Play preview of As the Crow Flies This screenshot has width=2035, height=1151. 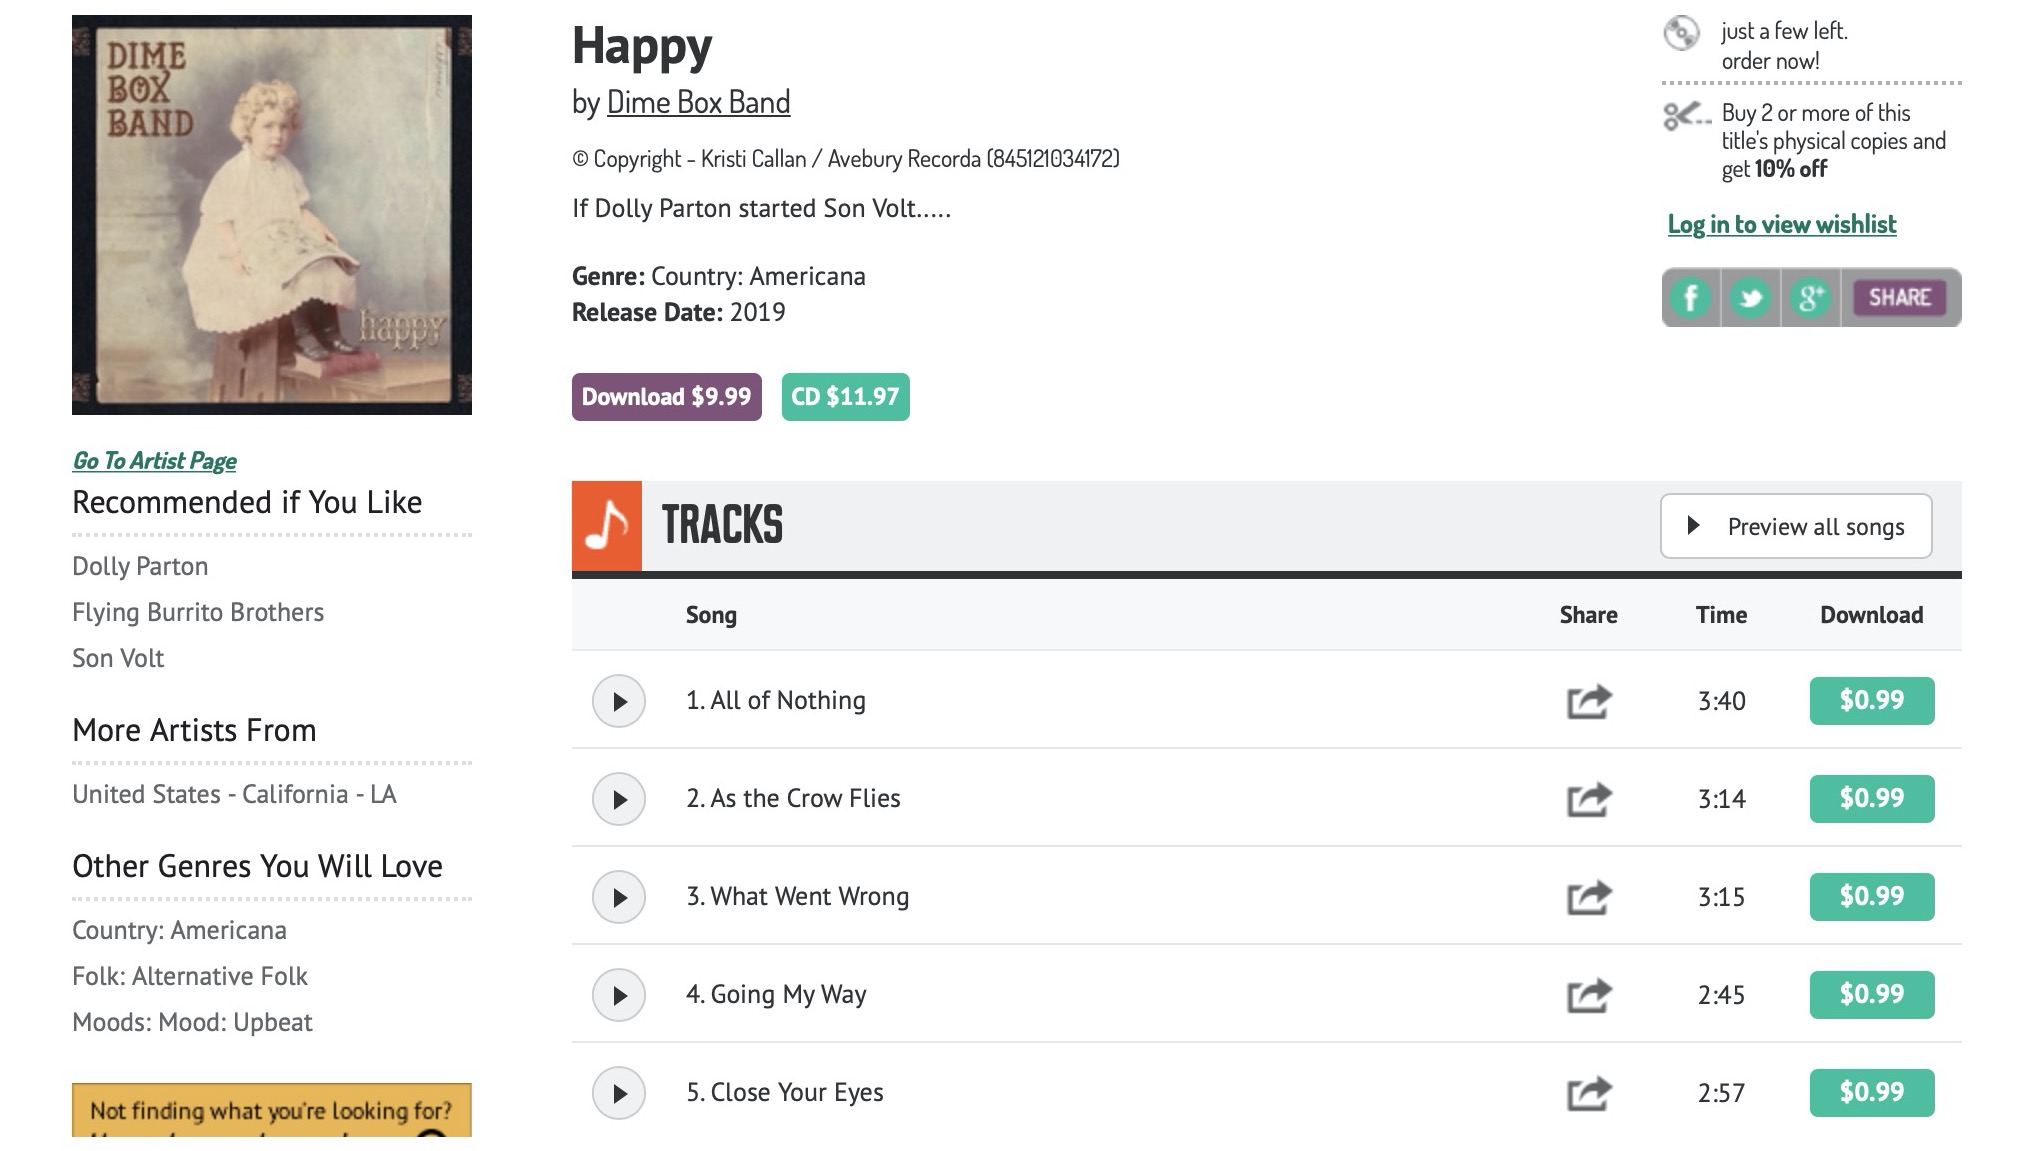[x=619, y=799]
